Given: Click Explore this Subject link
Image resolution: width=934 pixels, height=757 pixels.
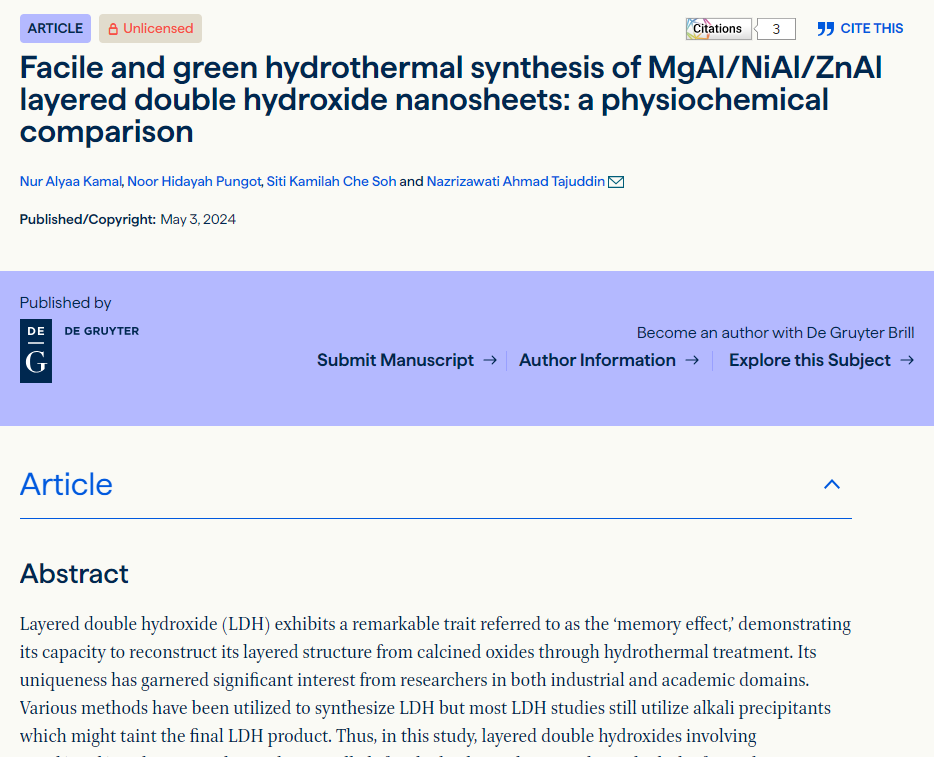Looking at the screenshot, I should pos(809,360).
